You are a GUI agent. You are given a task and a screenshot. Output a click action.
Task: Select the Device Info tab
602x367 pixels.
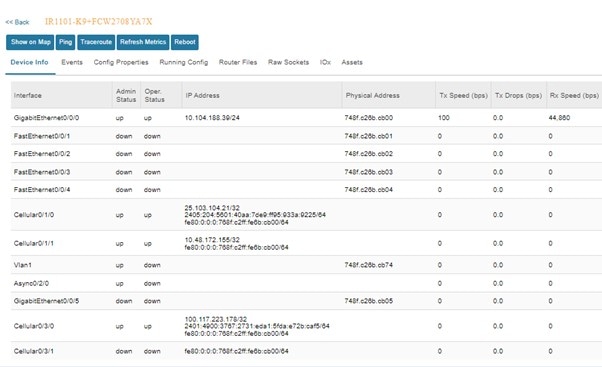pos(30,62)
